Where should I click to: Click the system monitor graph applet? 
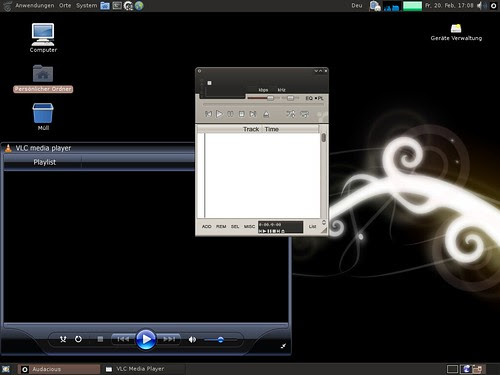392,6
